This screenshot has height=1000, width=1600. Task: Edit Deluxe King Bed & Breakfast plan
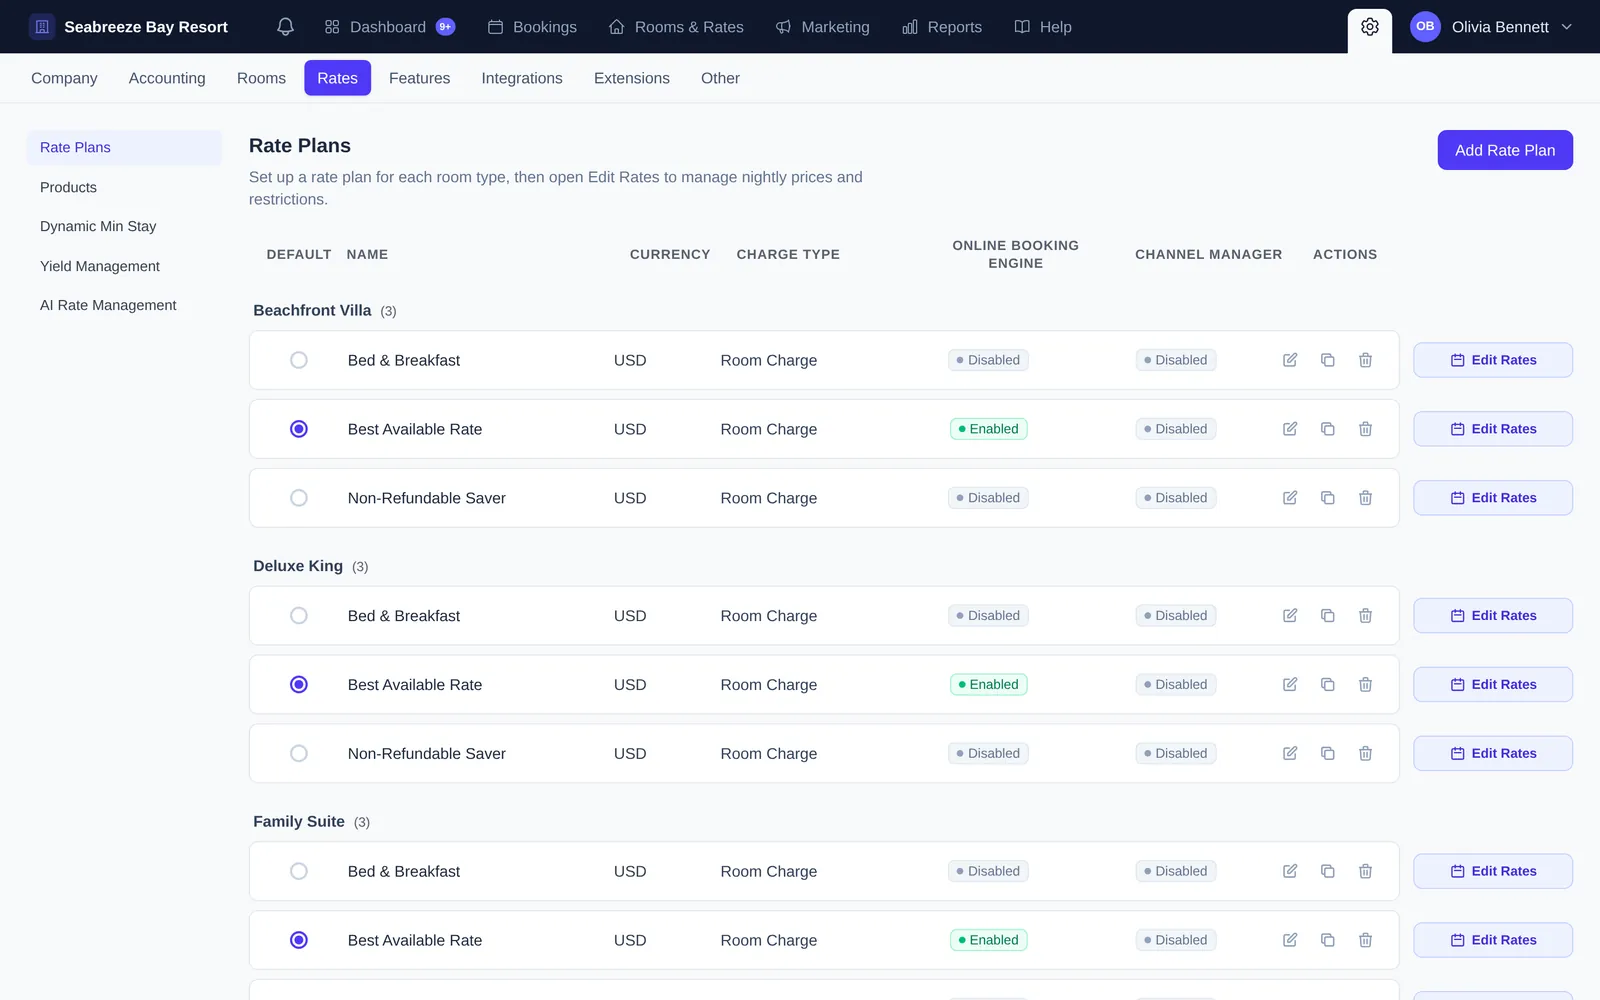pyautogui.click(x=1290, y=616)
